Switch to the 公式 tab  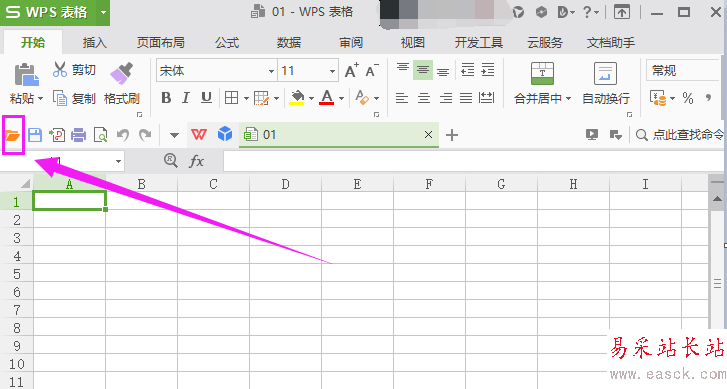pyautogui.click(x=227, y=43)
